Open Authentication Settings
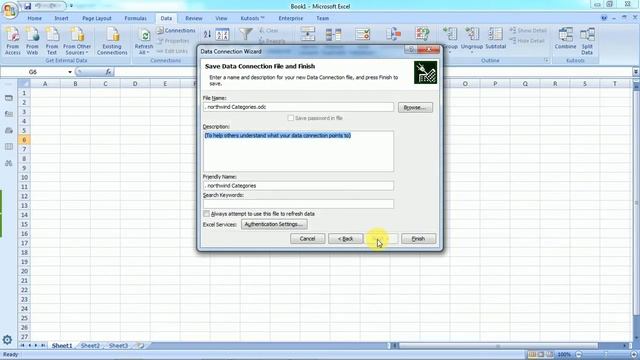 click(x=274, y=224)
